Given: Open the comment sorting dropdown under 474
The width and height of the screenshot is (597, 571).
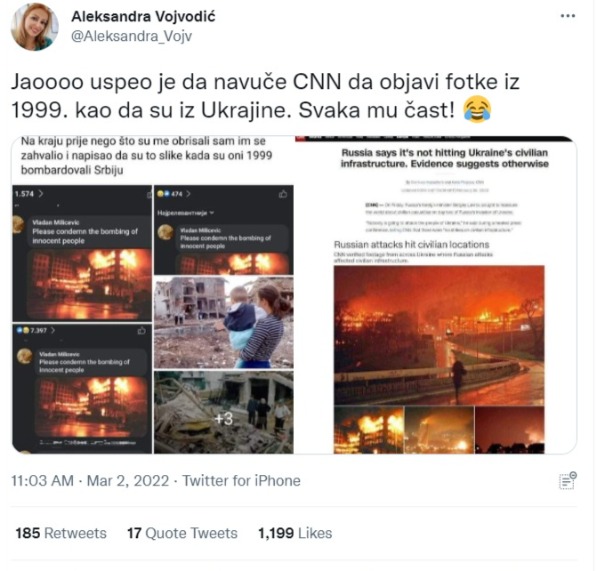Looking at the screenshot, I should [185, 213].
